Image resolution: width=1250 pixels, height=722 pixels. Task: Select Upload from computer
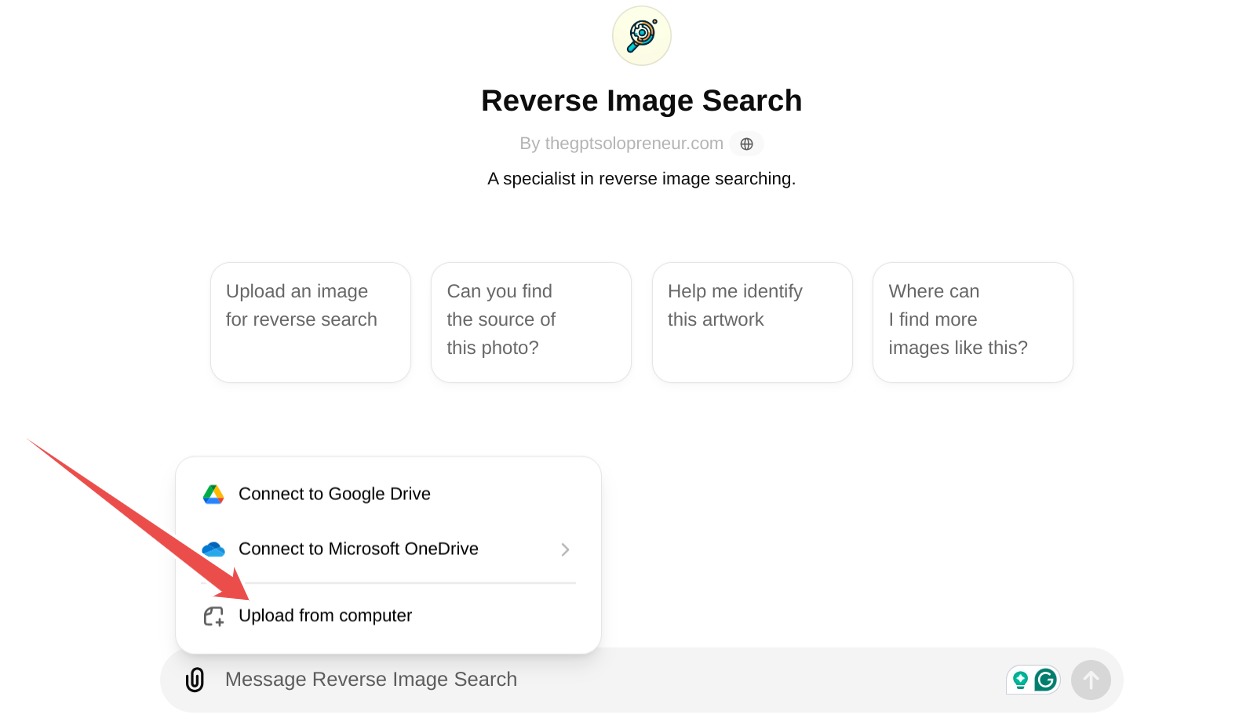tap(325, 615)
